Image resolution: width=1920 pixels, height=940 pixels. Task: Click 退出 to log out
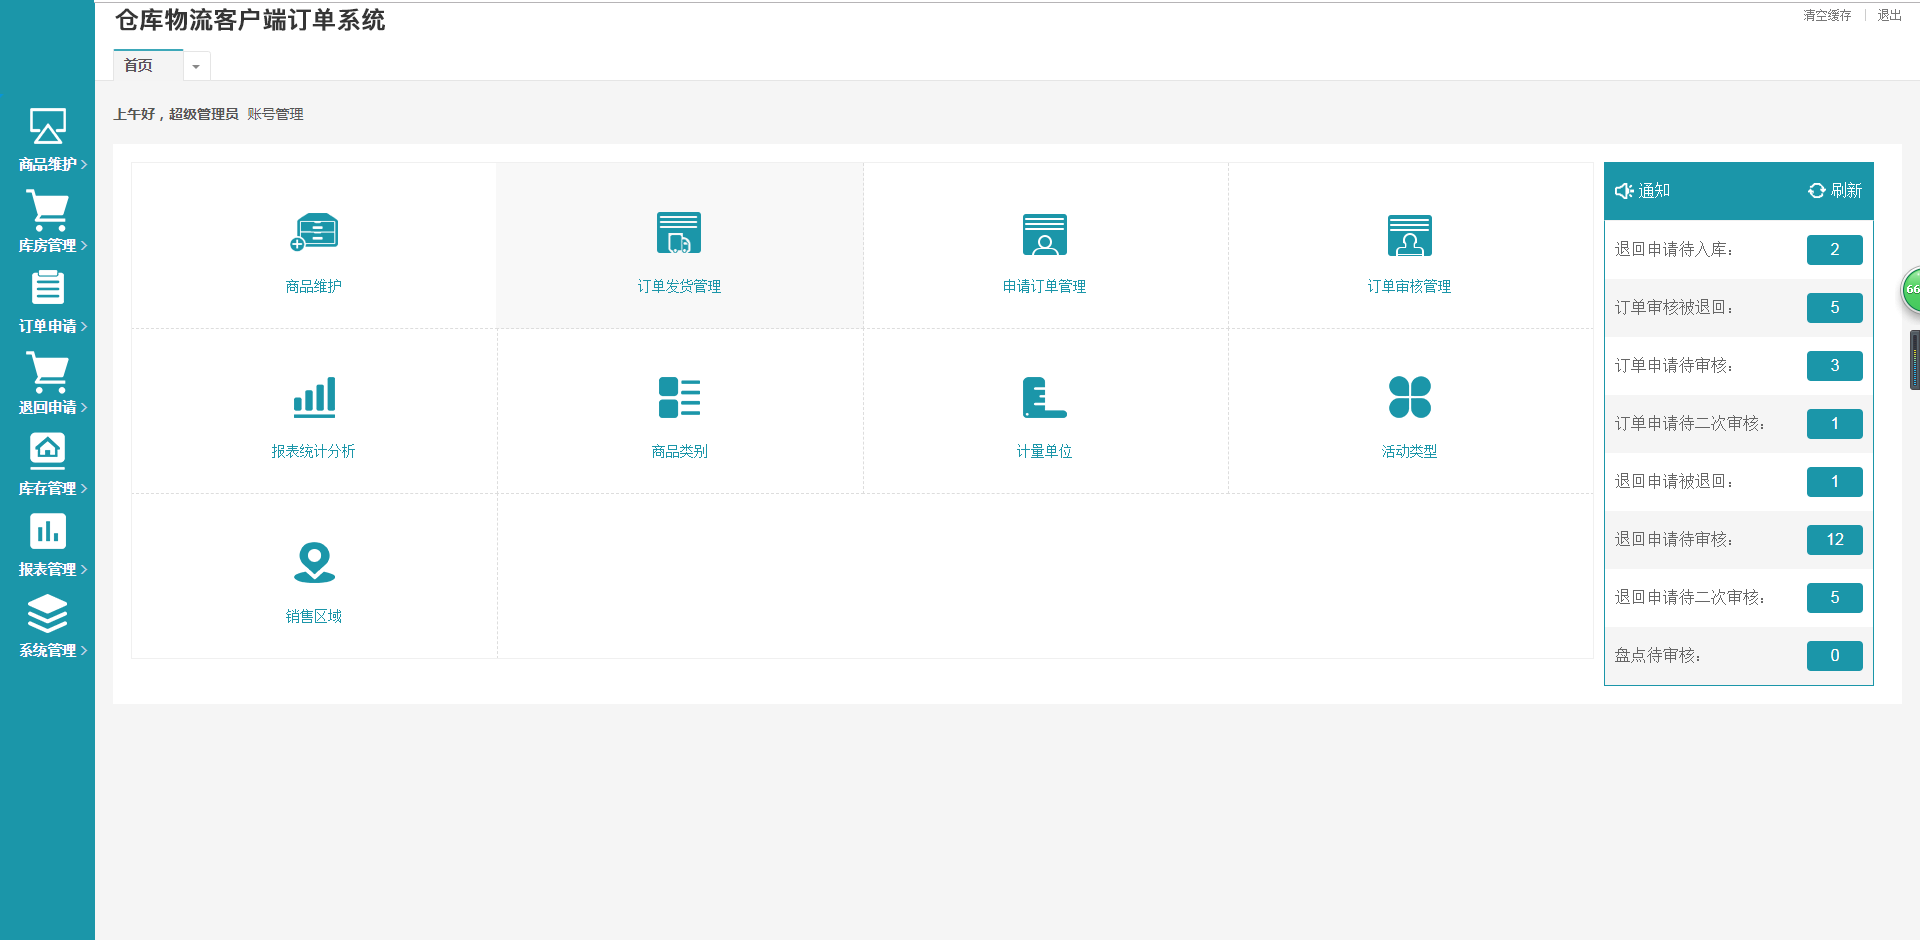point(1889,16)
